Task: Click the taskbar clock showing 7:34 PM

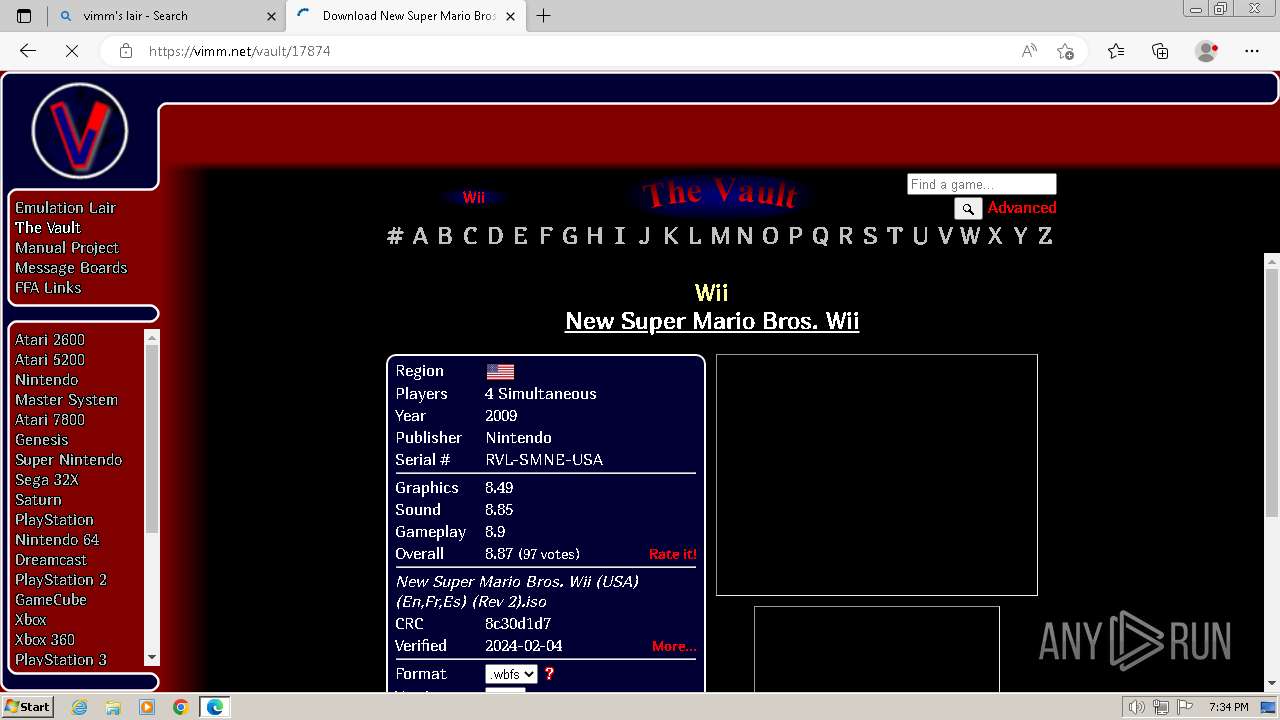Action: (1228, 707)
